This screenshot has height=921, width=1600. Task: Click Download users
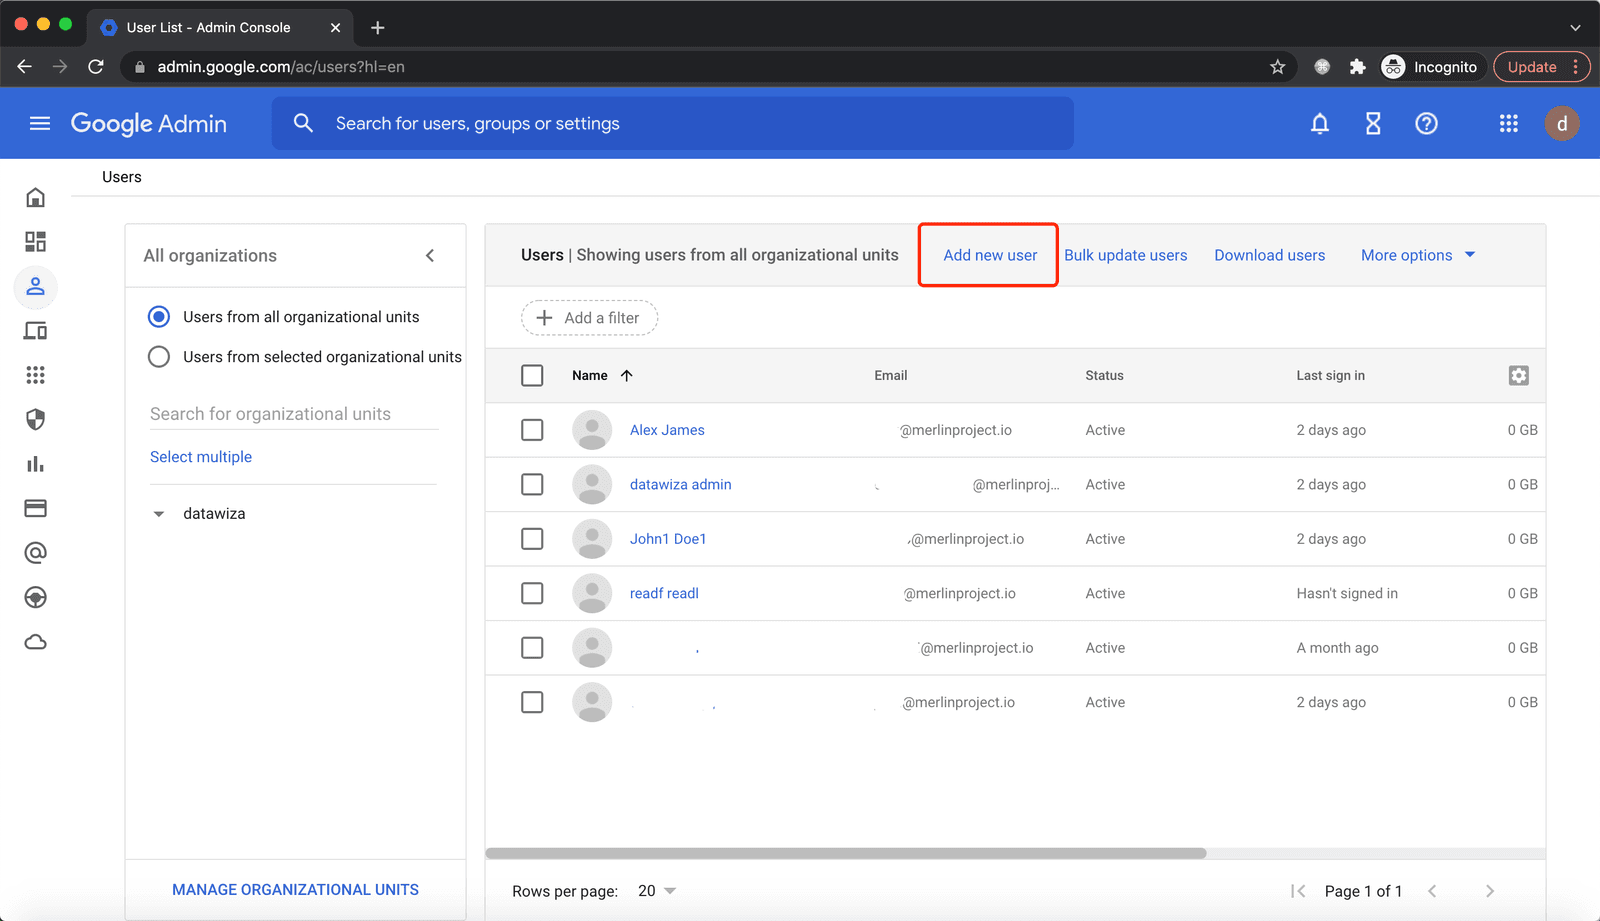pos(1269,255)
